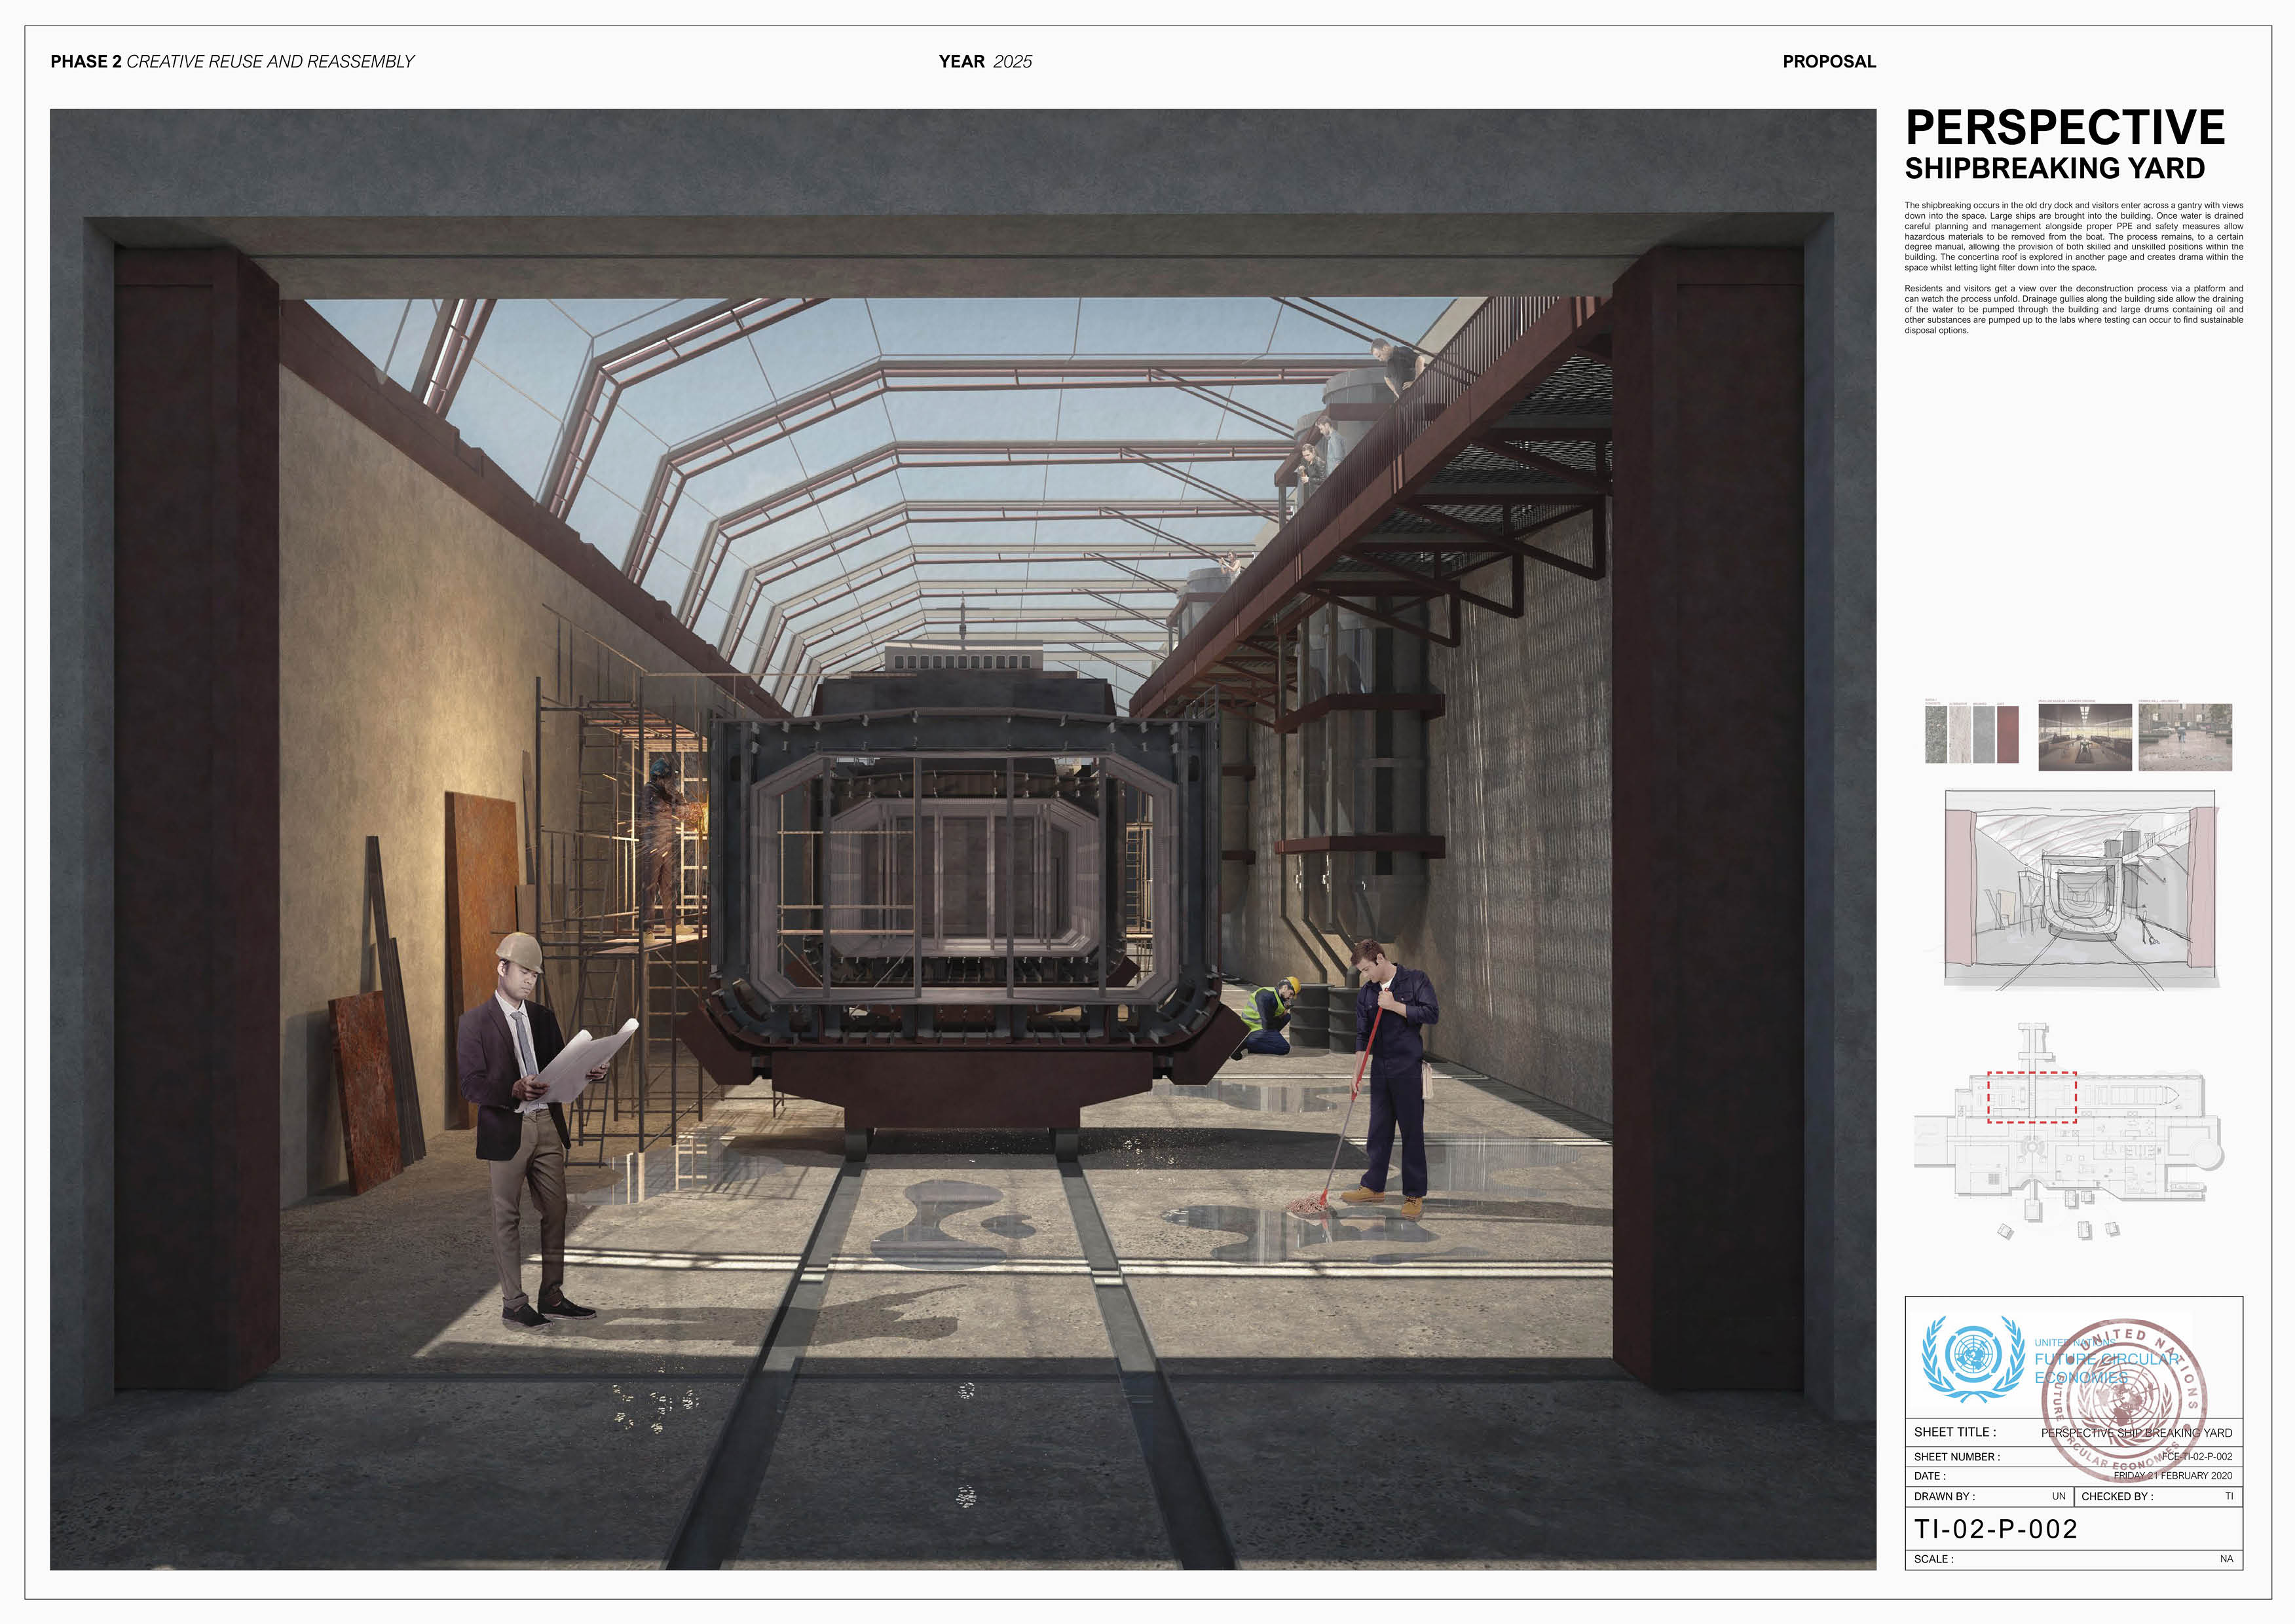Open the museum interior precedent thumbnail

tap(2084, 737)
